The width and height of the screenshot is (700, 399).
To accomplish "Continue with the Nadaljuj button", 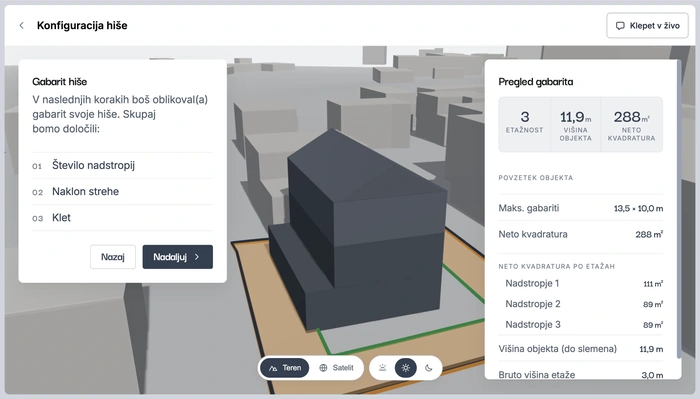I will point(178,257).
